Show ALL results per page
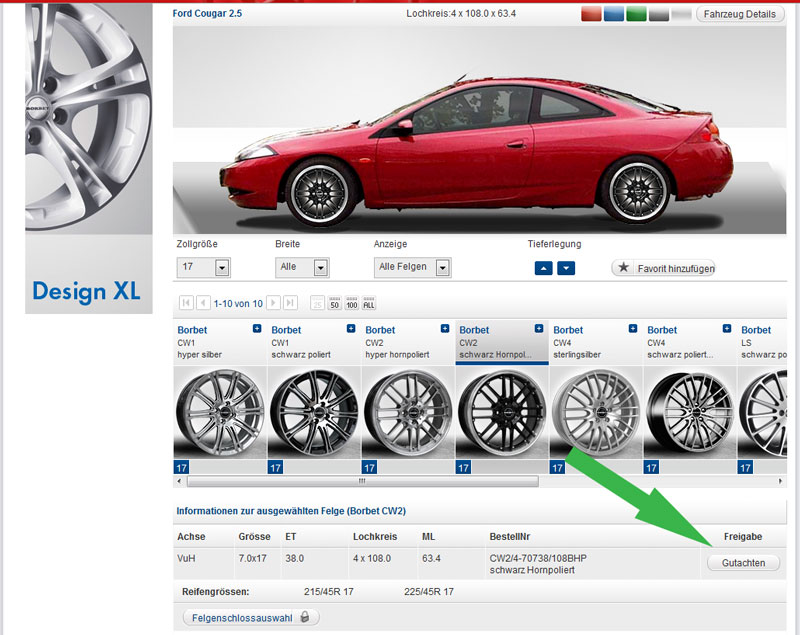This screenshot has height=635, width=800. click(x=368, y=303)
